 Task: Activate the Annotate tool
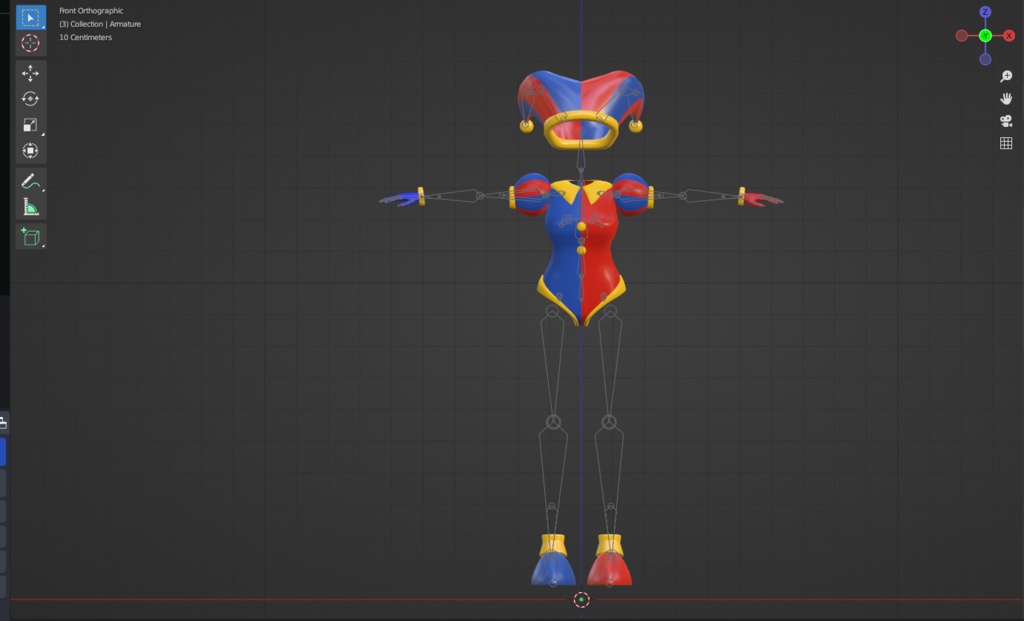pyautogui.click(x=30, y=183)
